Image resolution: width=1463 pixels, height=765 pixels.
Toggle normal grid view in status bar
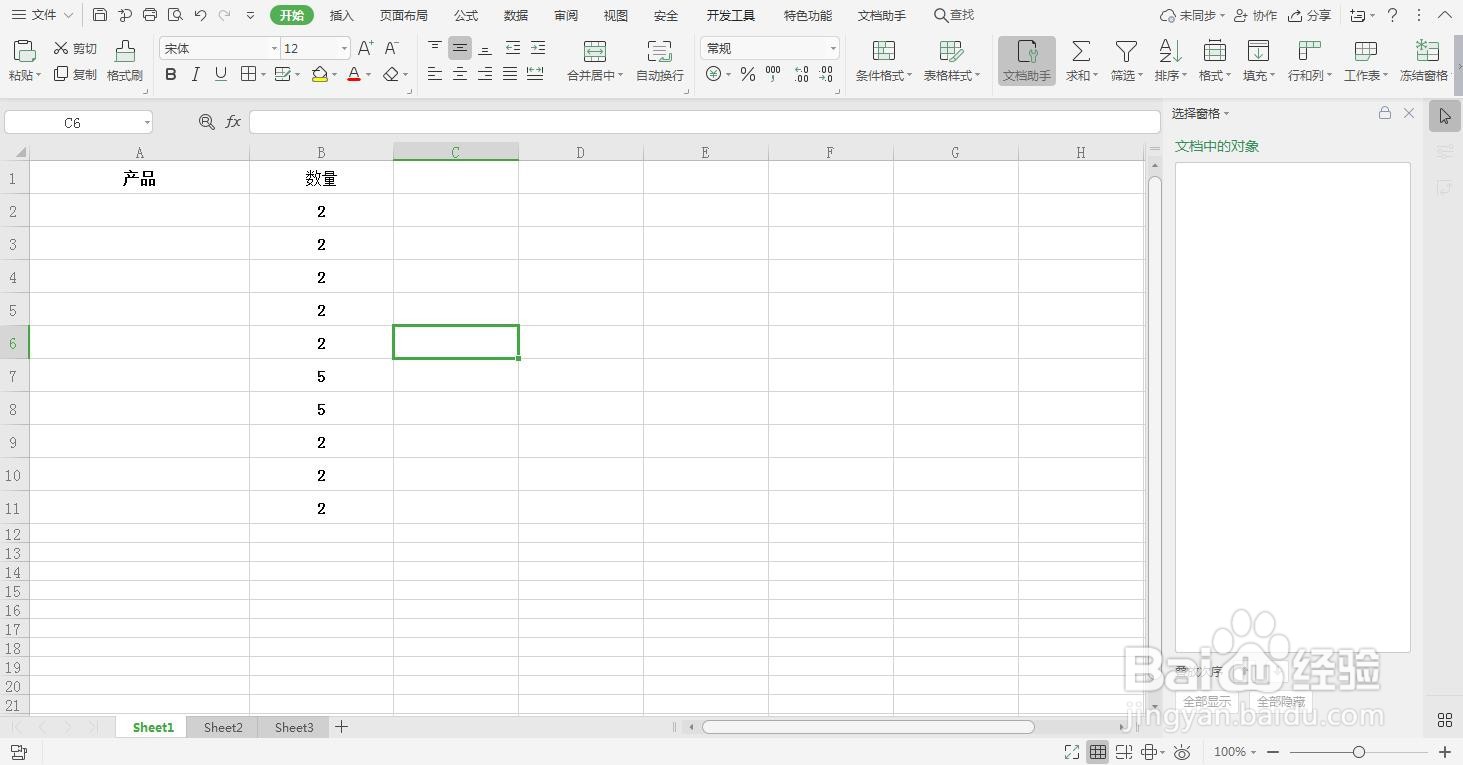click(x=1098, y=752)
